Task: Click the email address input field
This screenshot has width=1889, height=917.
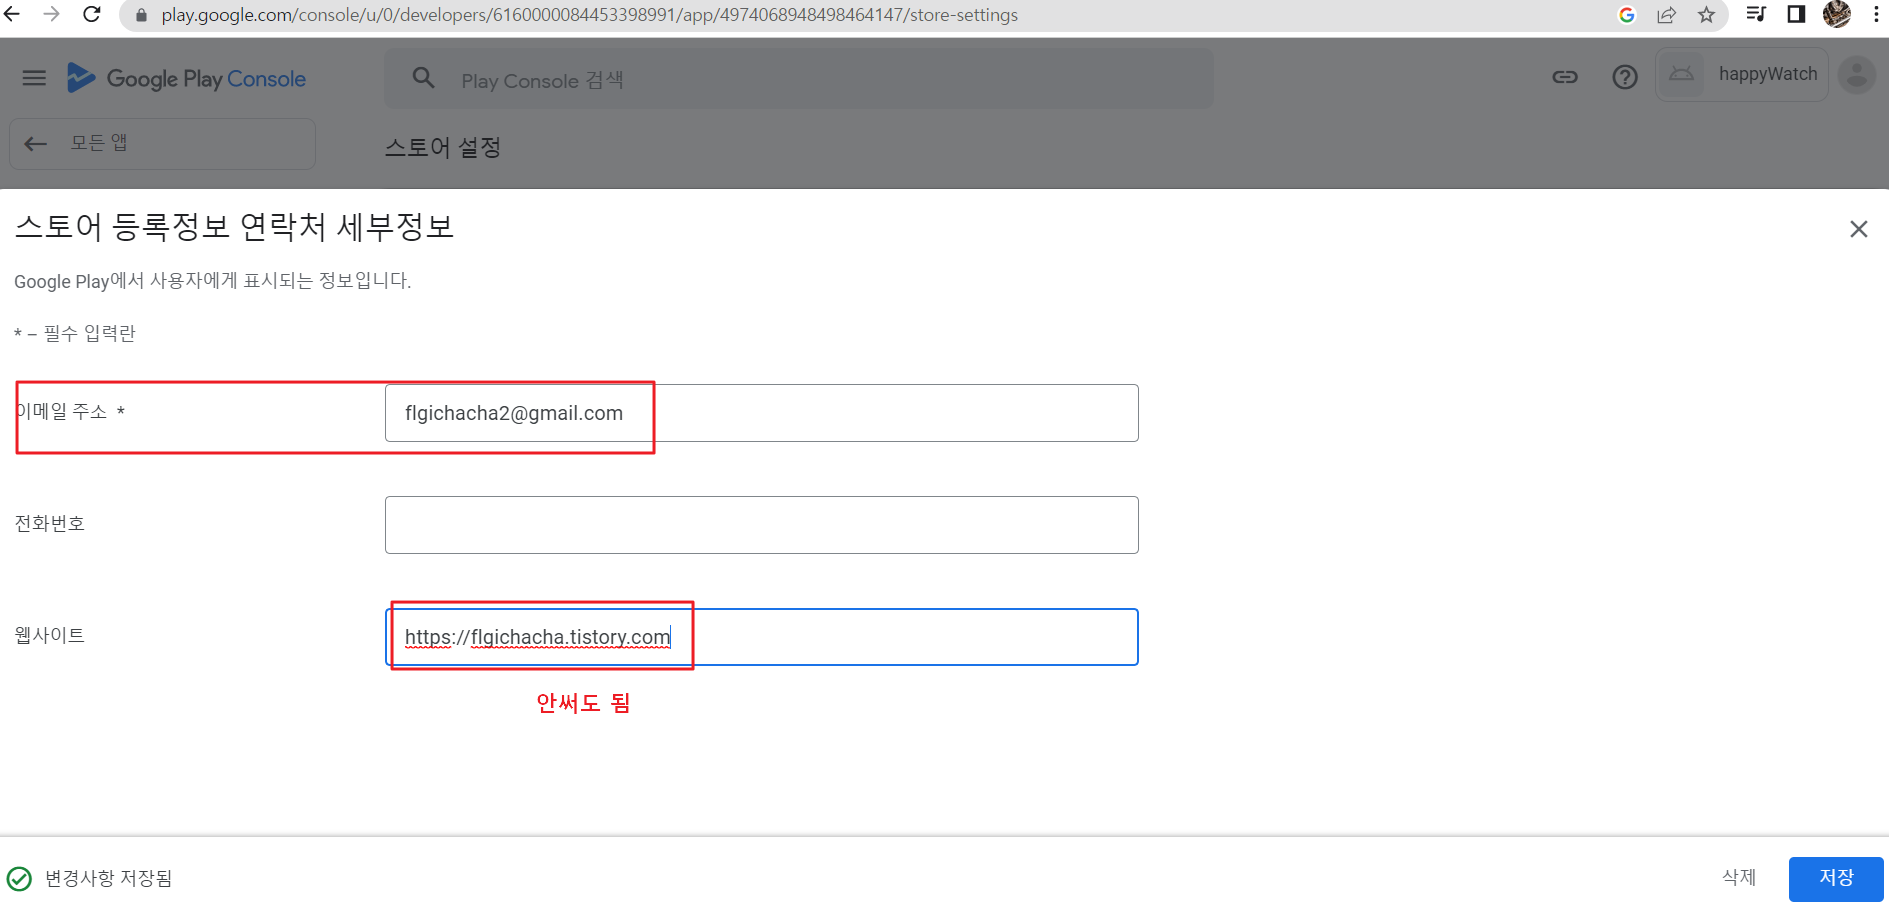Action: pos(761,413)
